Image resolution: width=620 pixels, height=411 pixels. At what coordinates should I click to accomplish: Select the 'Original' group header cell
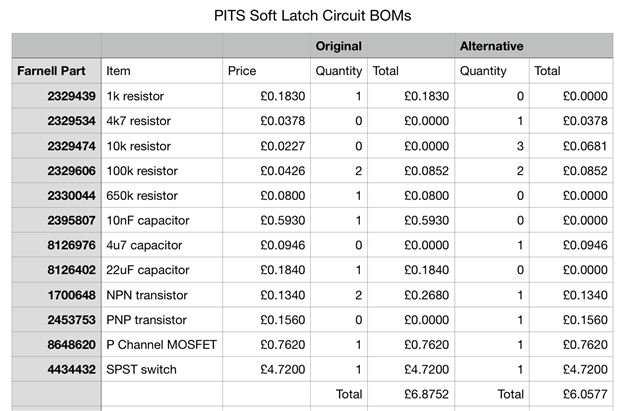tap(338, 46)
